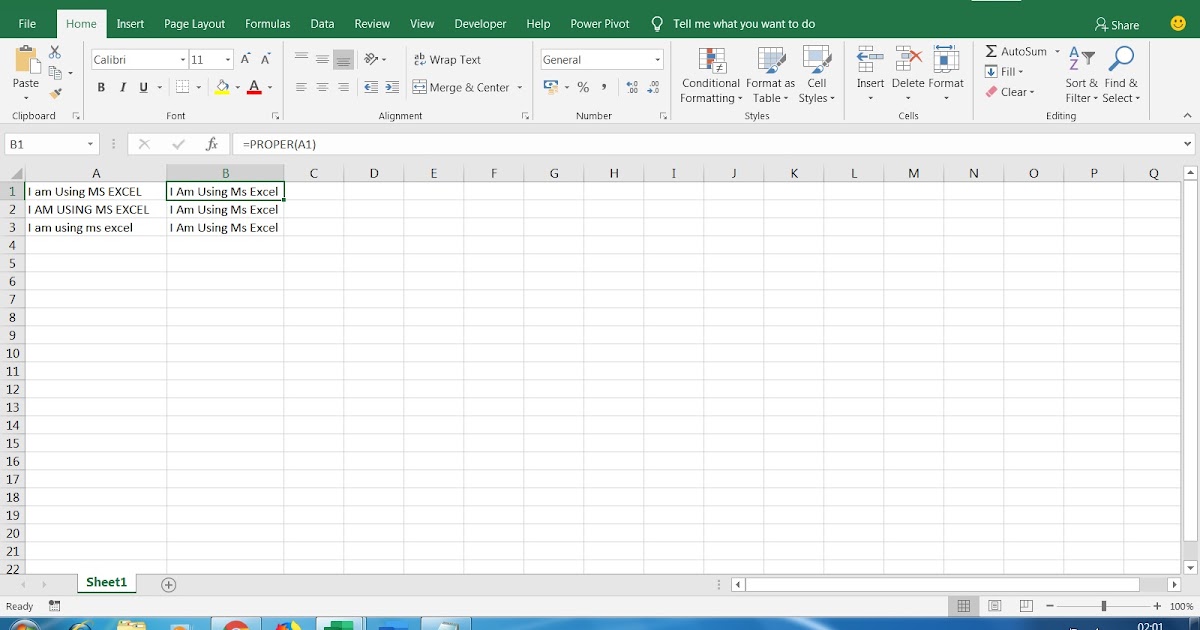Toggle center text alignment
This screenshot has width=1200, height=630.
[x=321, y=87]
